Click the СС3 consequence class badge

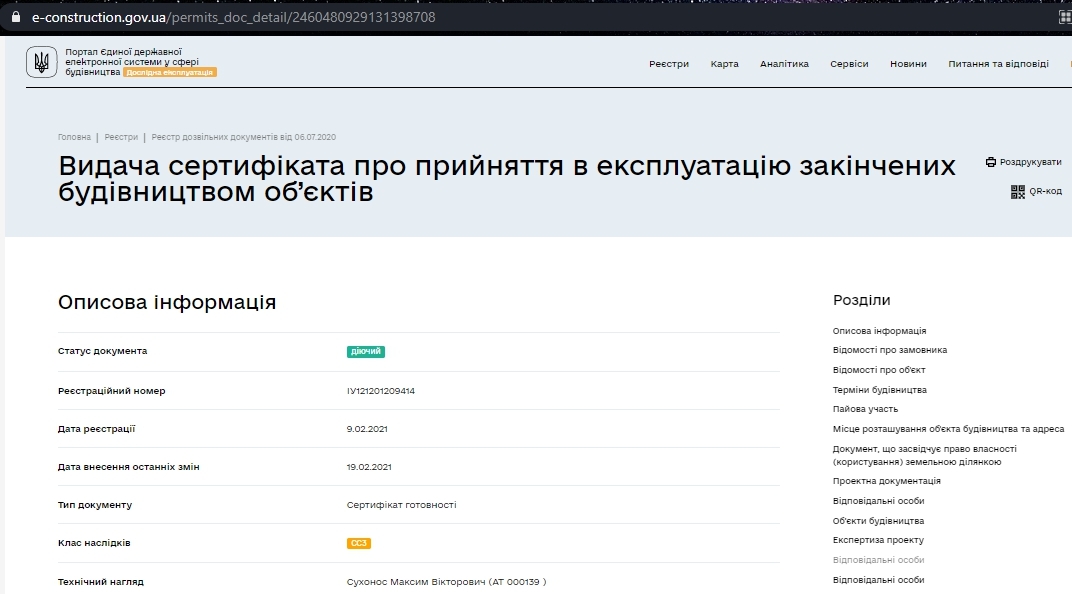tap(359, 543)
